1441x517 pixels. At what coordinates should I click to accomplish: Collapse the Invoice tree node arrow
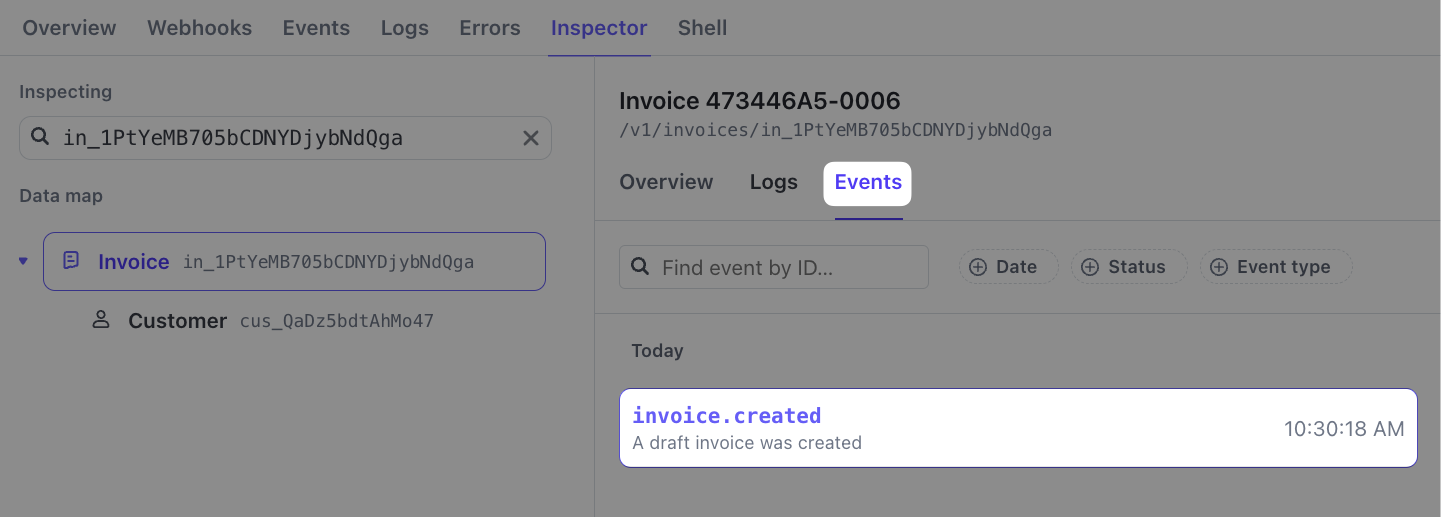tap(24, 262)
